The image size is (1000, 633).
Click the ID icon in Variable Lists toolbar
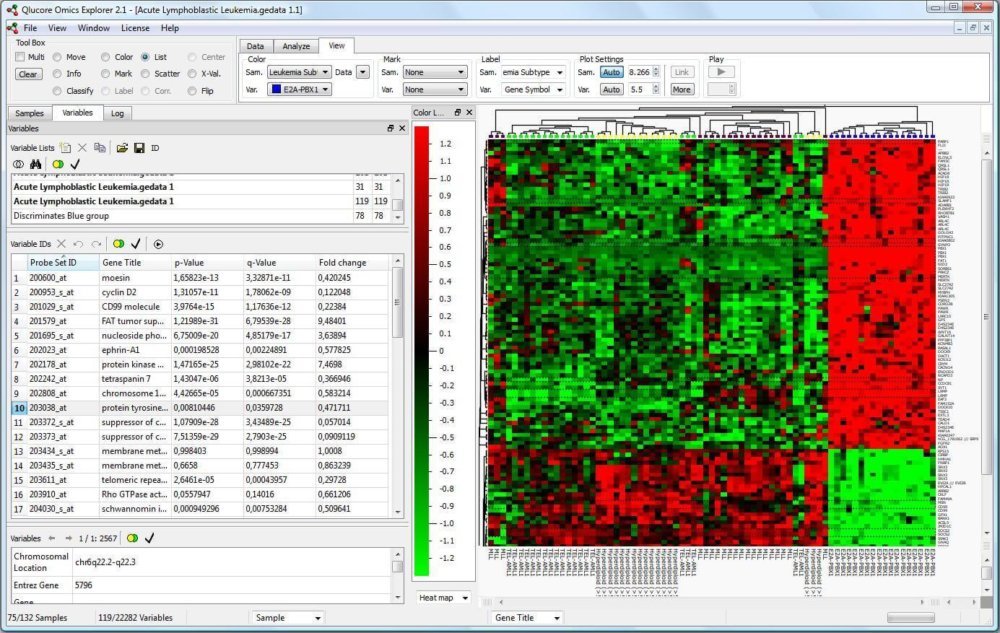[155, 148]
